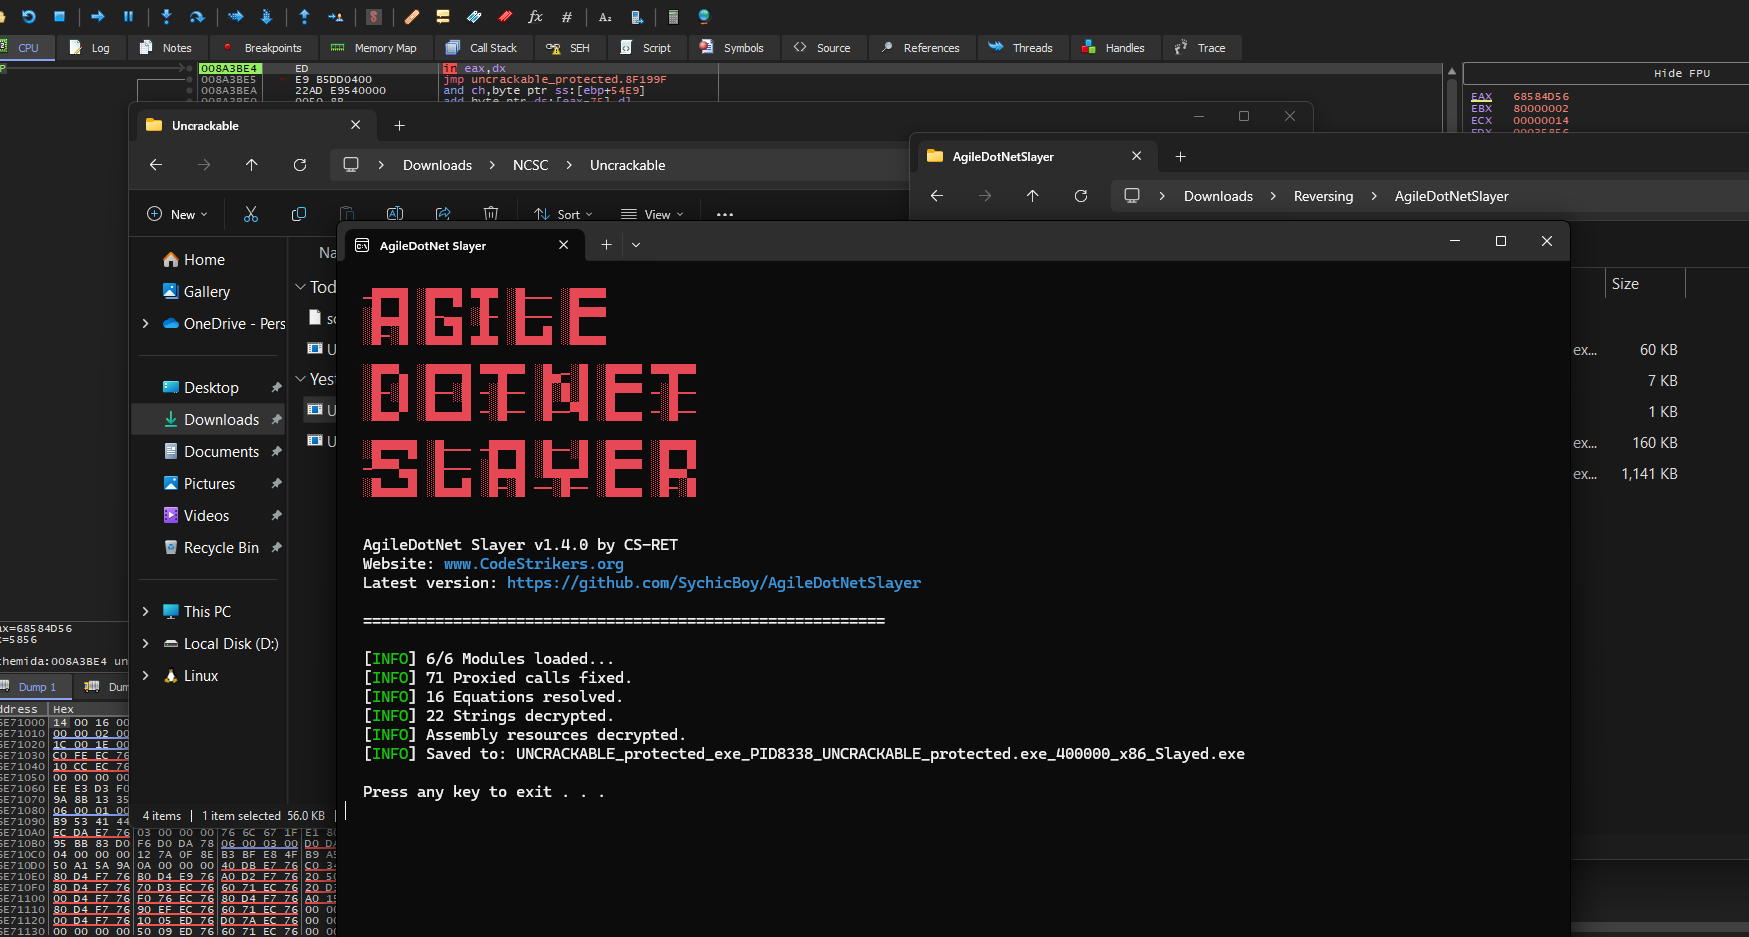Open the New dropdown in Explorer

[178, 214]
